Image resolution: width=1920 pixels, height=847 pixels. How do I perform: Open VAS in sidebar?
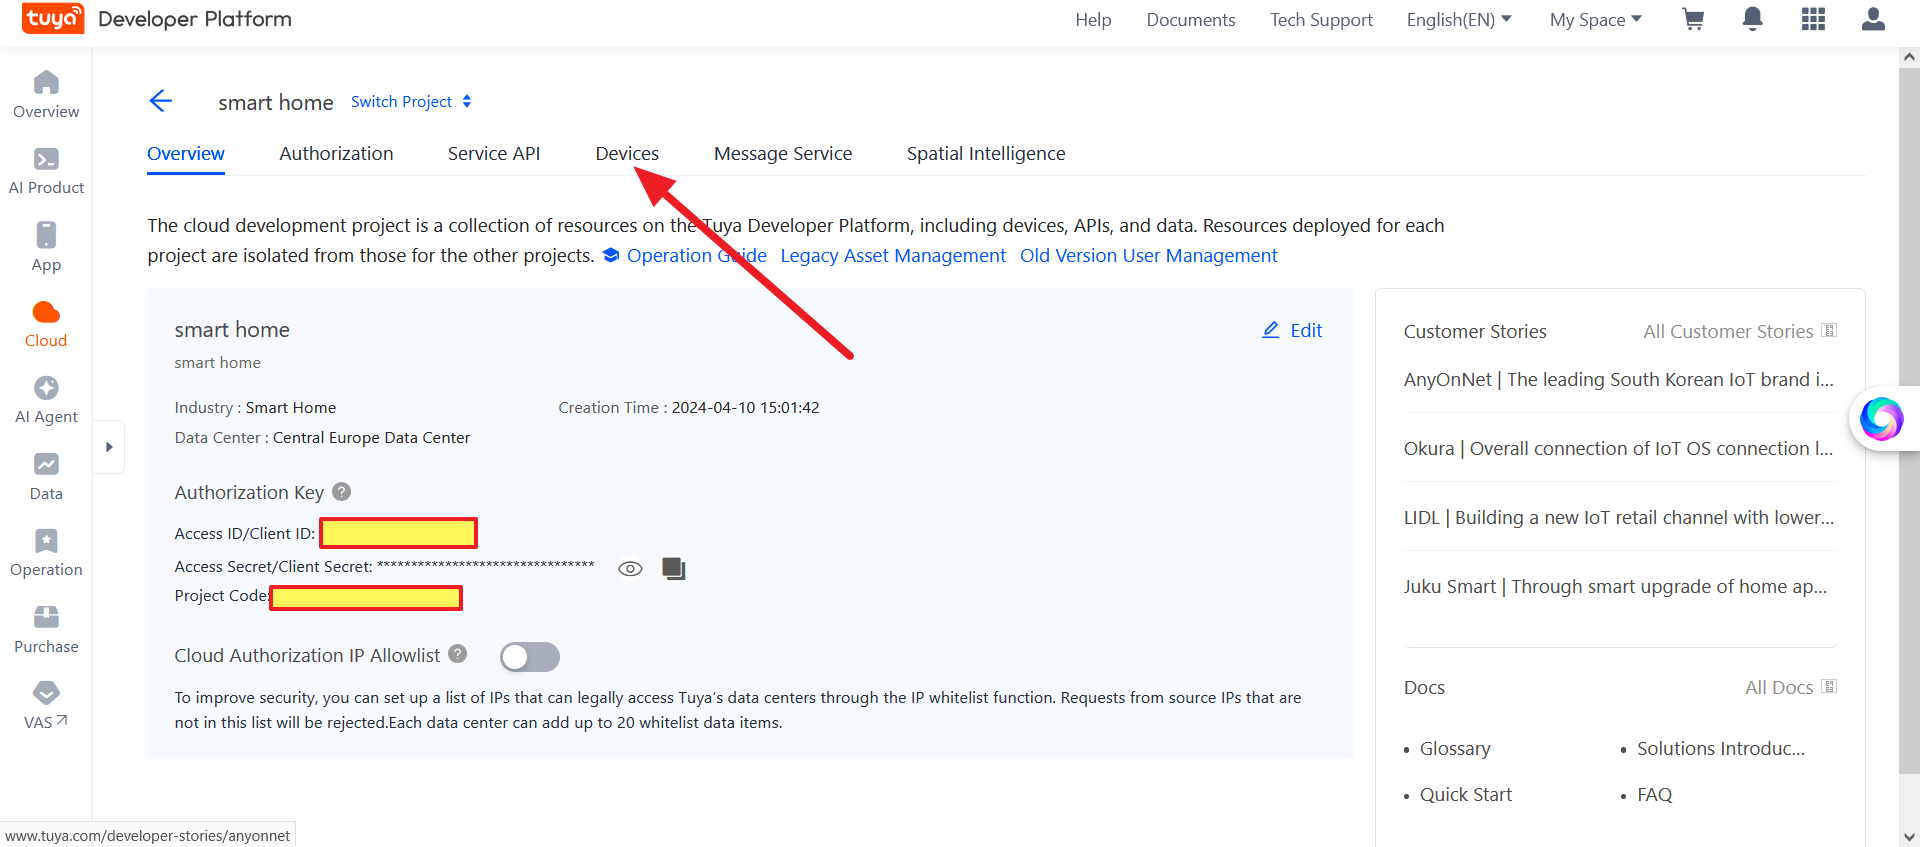[46, 706]
